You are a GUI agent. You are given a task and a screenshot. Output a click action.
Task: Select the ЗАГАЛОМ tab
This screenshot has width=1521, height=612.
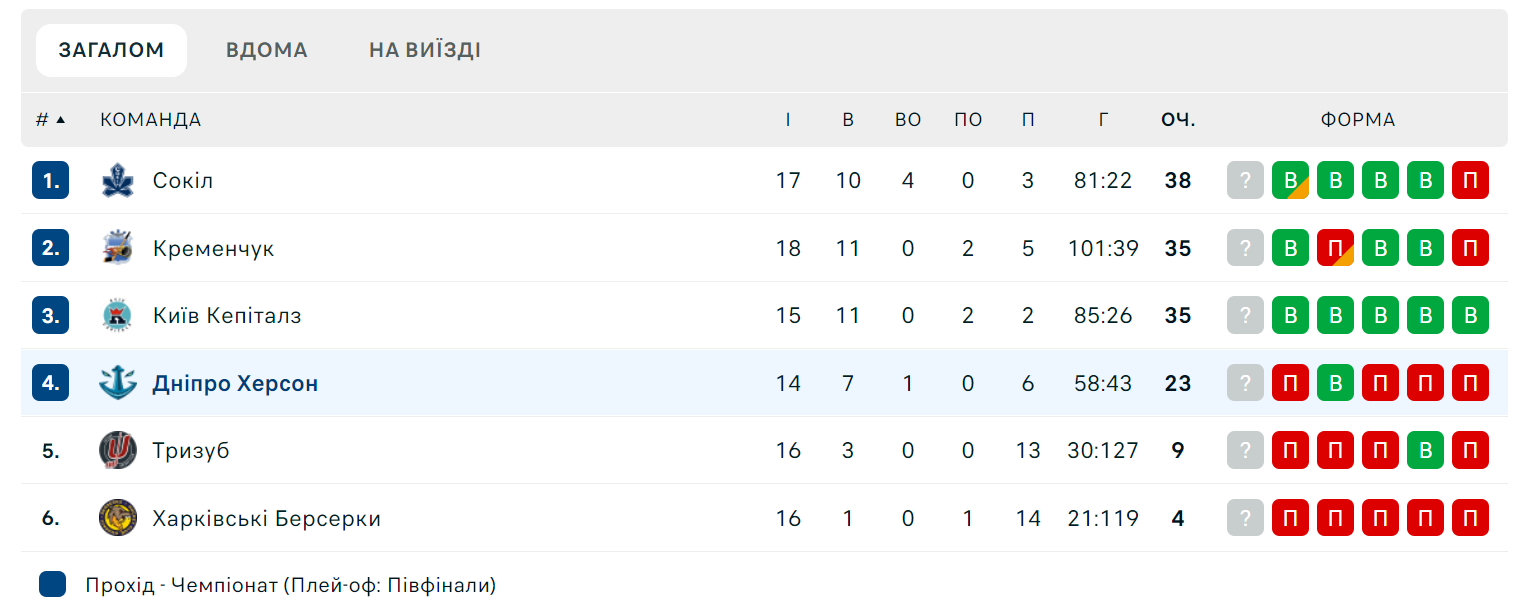111,50
